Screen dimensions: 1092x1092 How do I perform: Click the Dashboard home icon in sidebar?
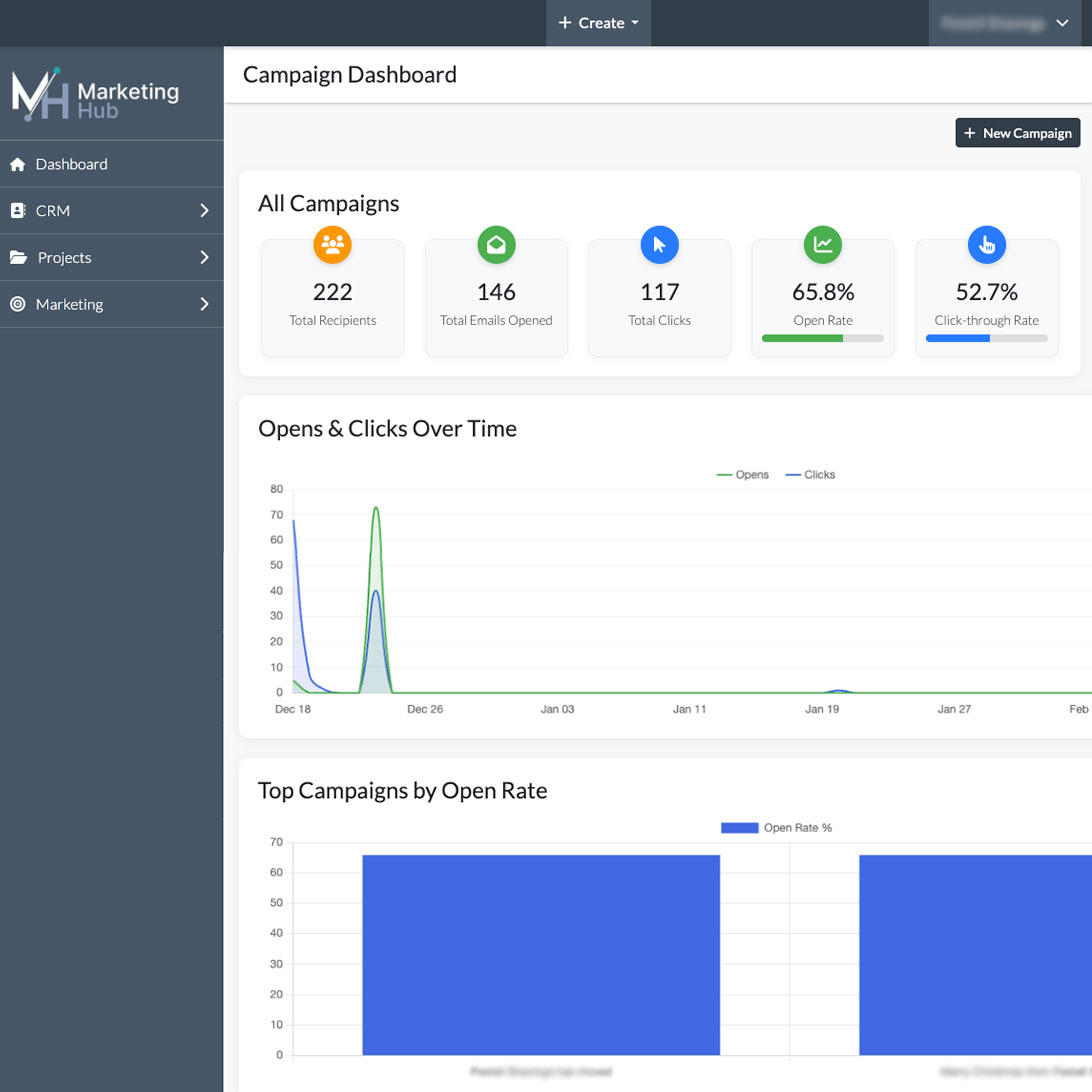(x=17, y=164)
